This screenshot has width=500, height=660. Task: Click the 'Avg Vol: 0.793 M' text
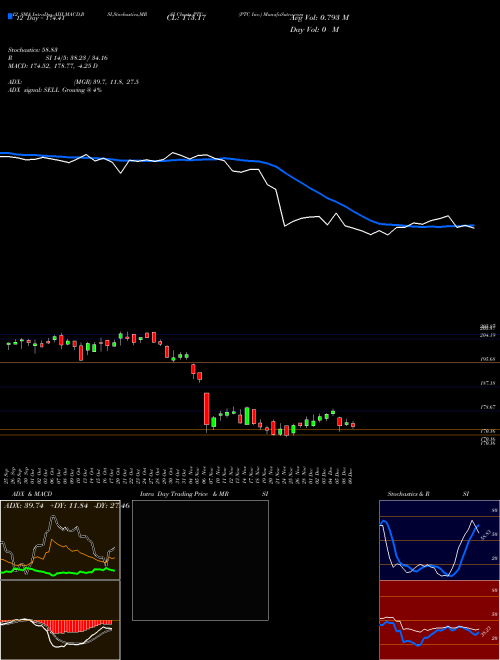pos(319,17)
